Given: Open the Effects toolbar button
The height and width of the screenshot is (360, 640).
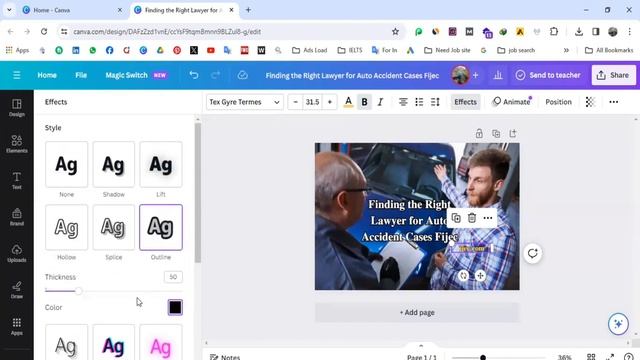Looking at the screenshot, I should 465,102.
